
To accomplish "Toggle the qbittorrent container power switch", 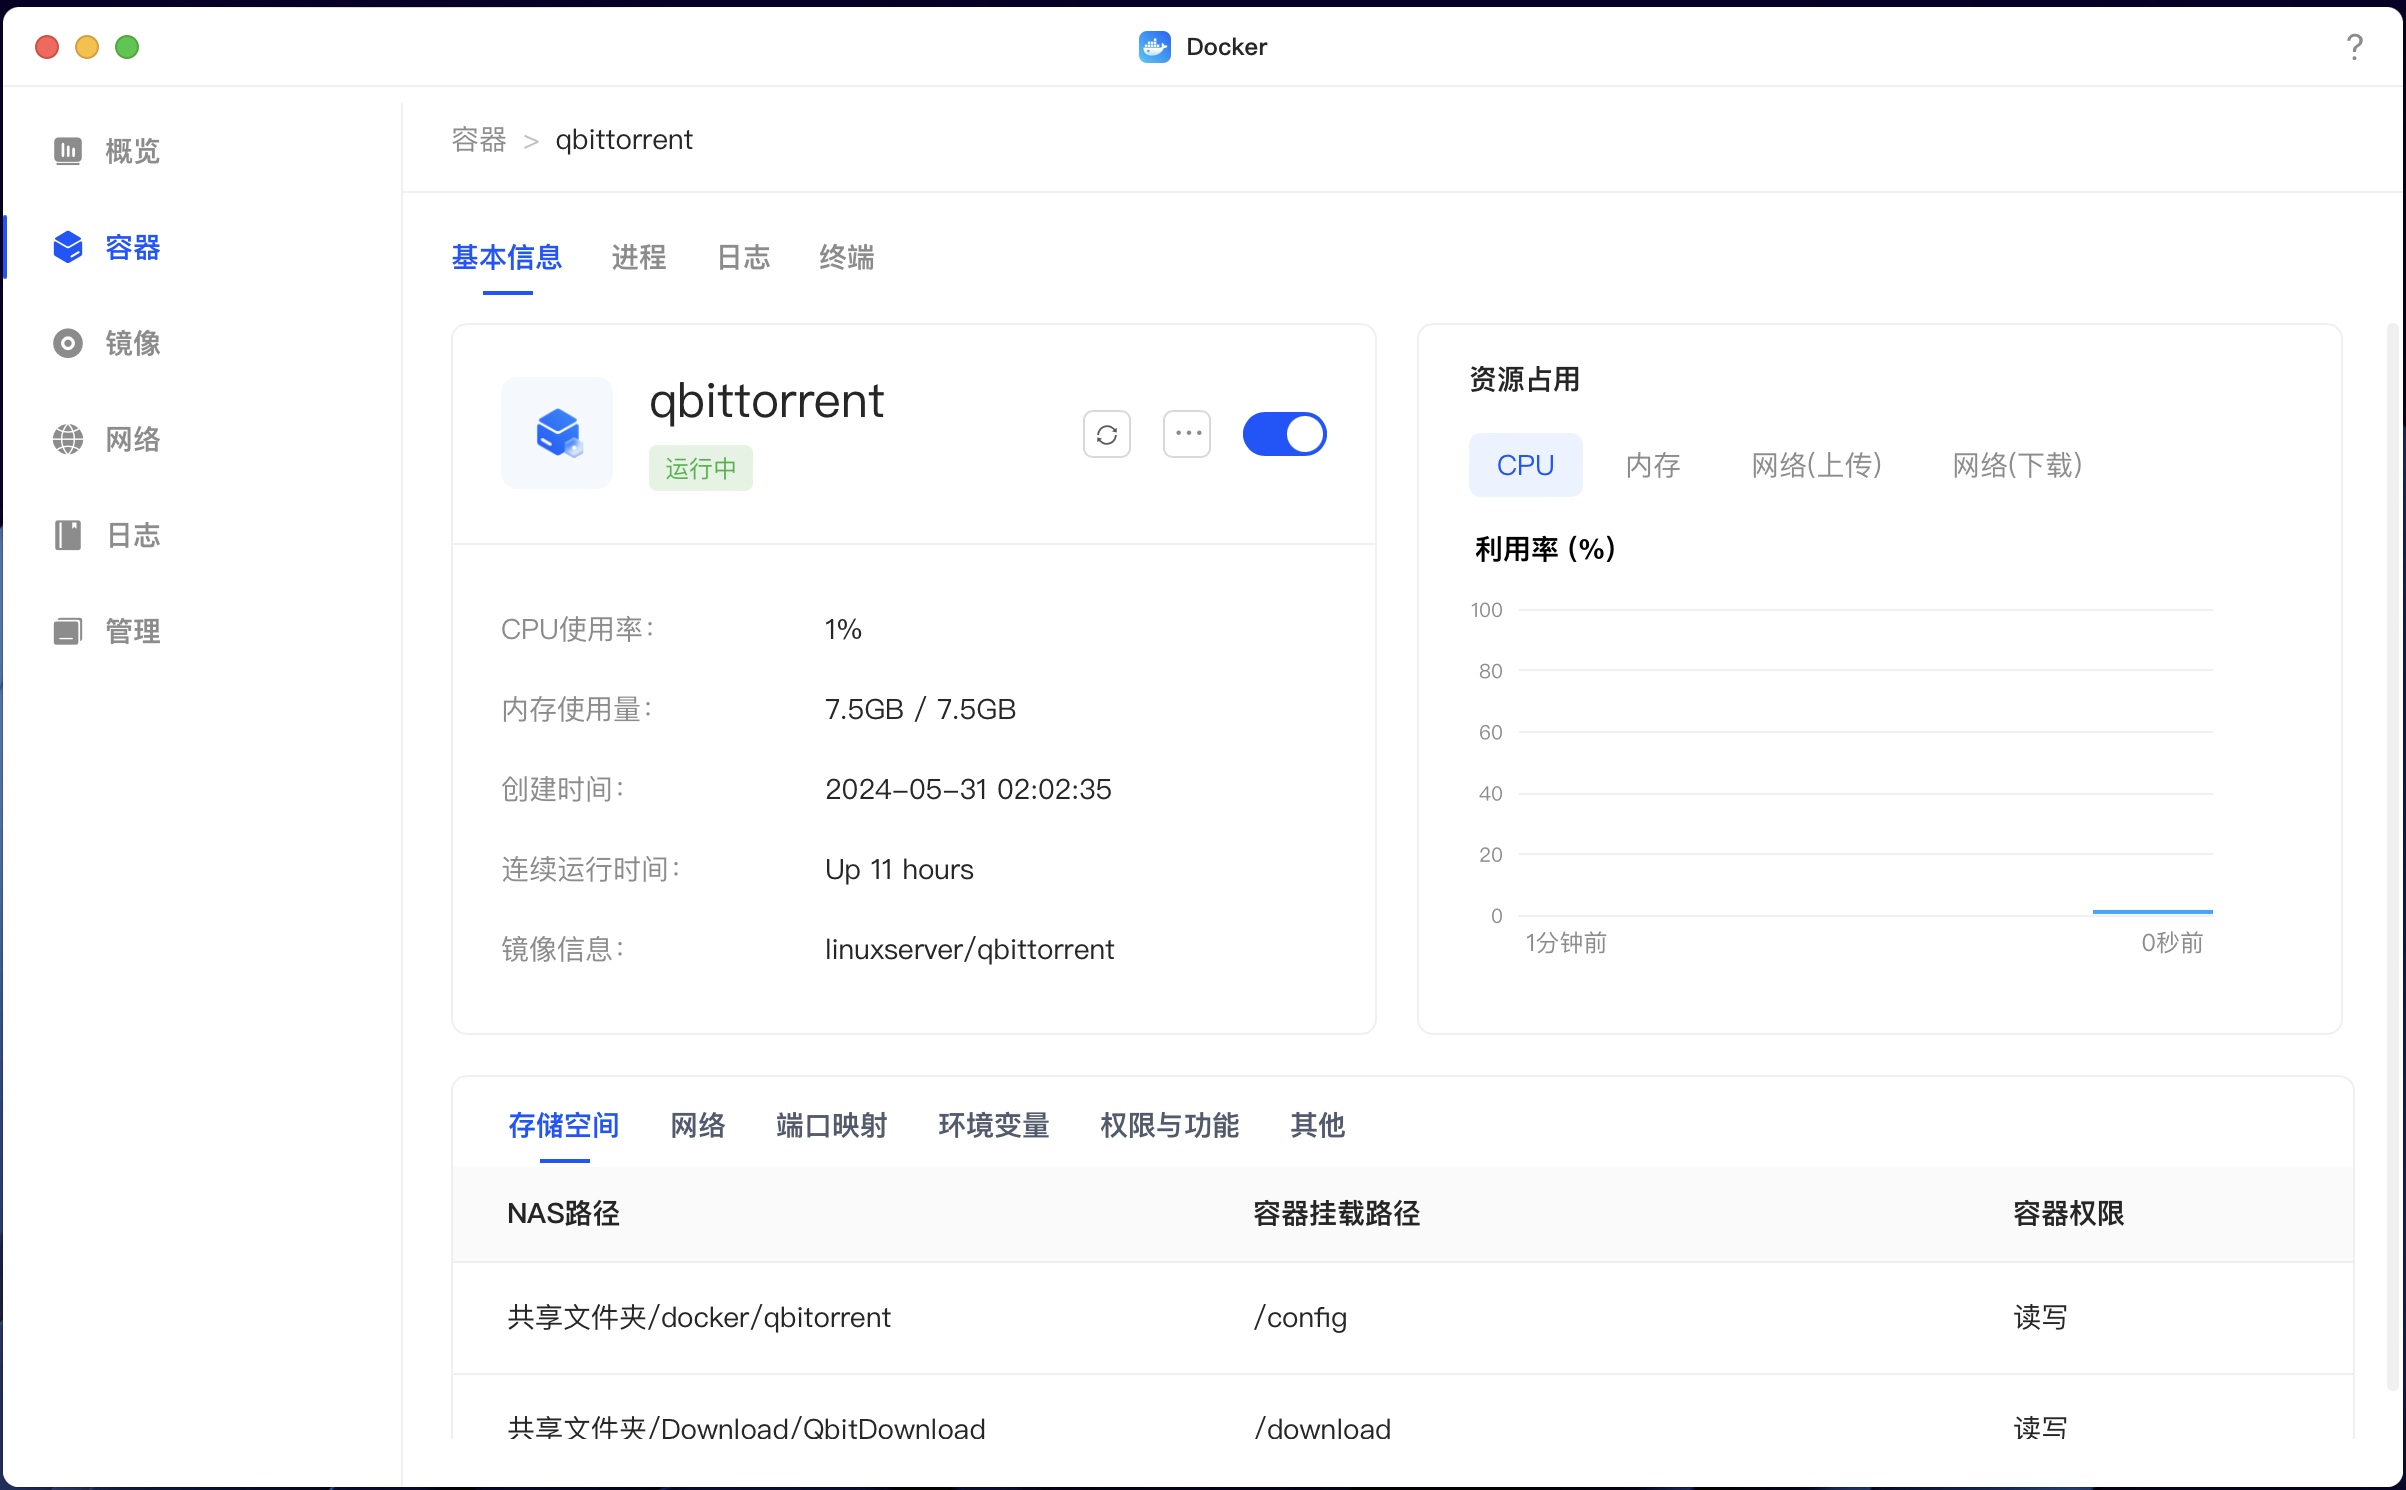I will (1284, 434).
